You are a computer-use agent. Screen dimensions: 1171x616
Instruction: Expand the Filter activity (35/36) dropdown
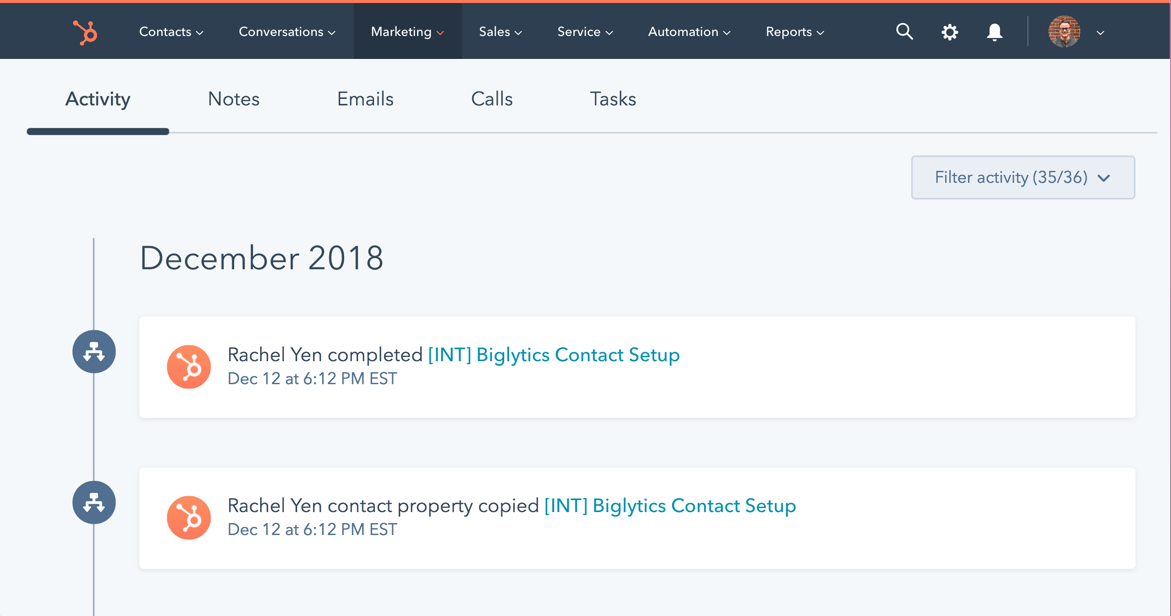[1022, 178]
